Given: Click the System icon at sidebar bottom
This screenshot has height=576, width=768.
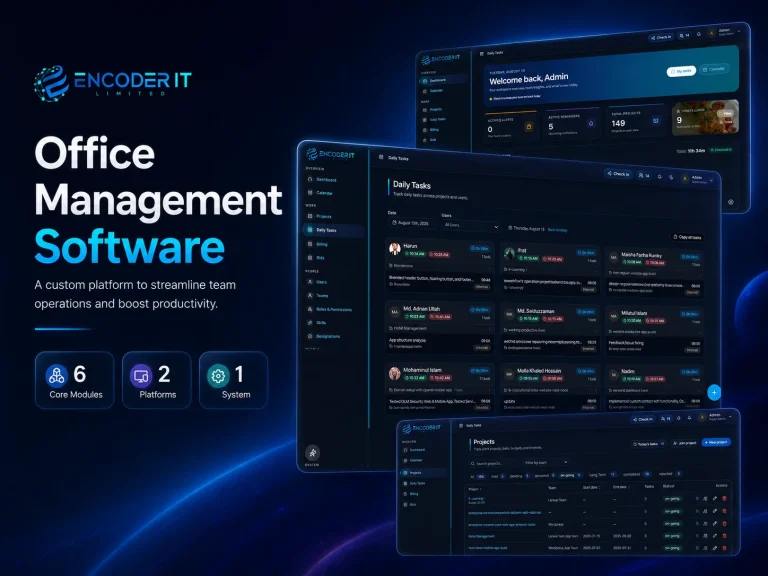Looking at the screenshot, I should click(312, 453).
